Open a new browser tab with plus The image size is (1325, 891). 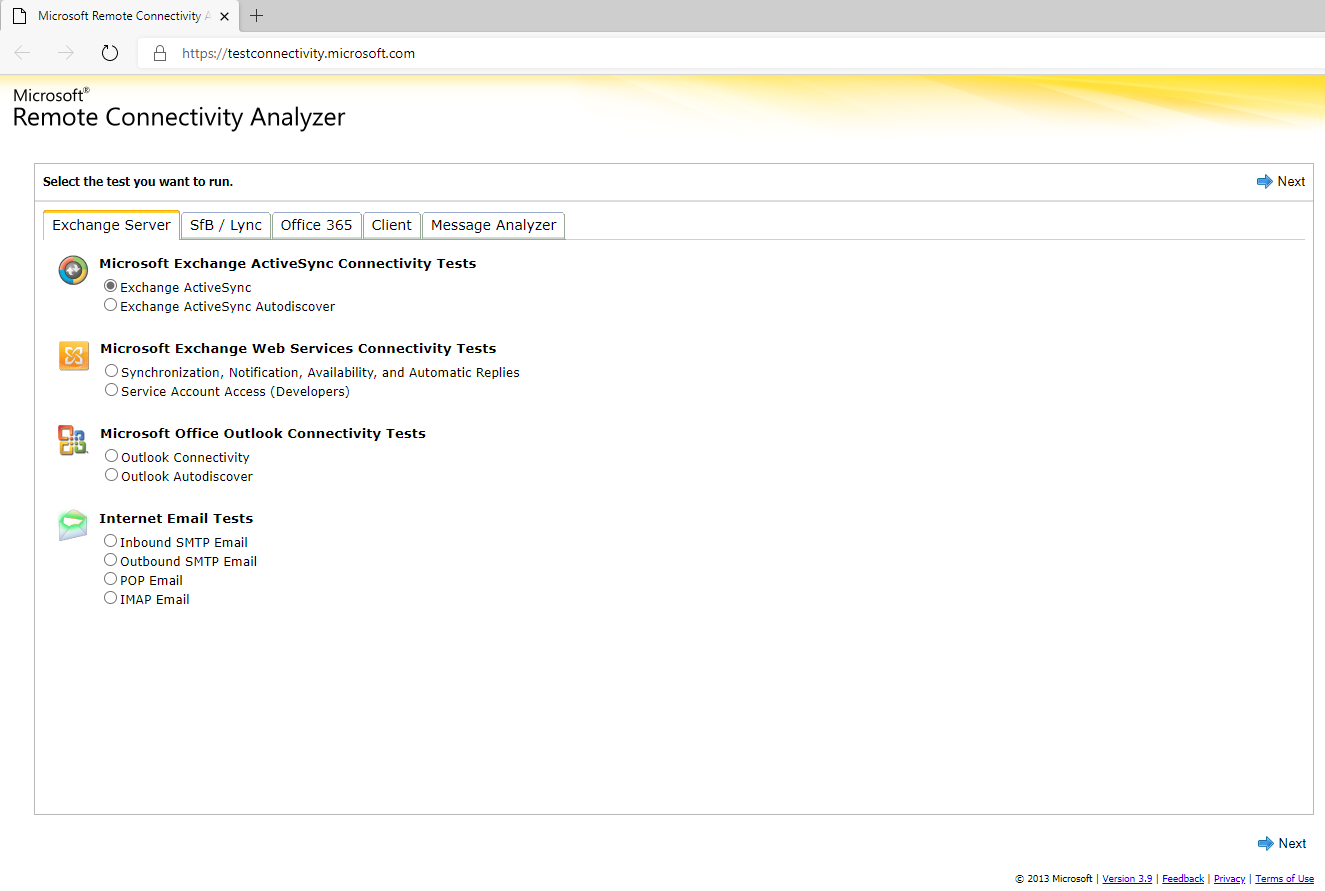(x=257, y=16)
